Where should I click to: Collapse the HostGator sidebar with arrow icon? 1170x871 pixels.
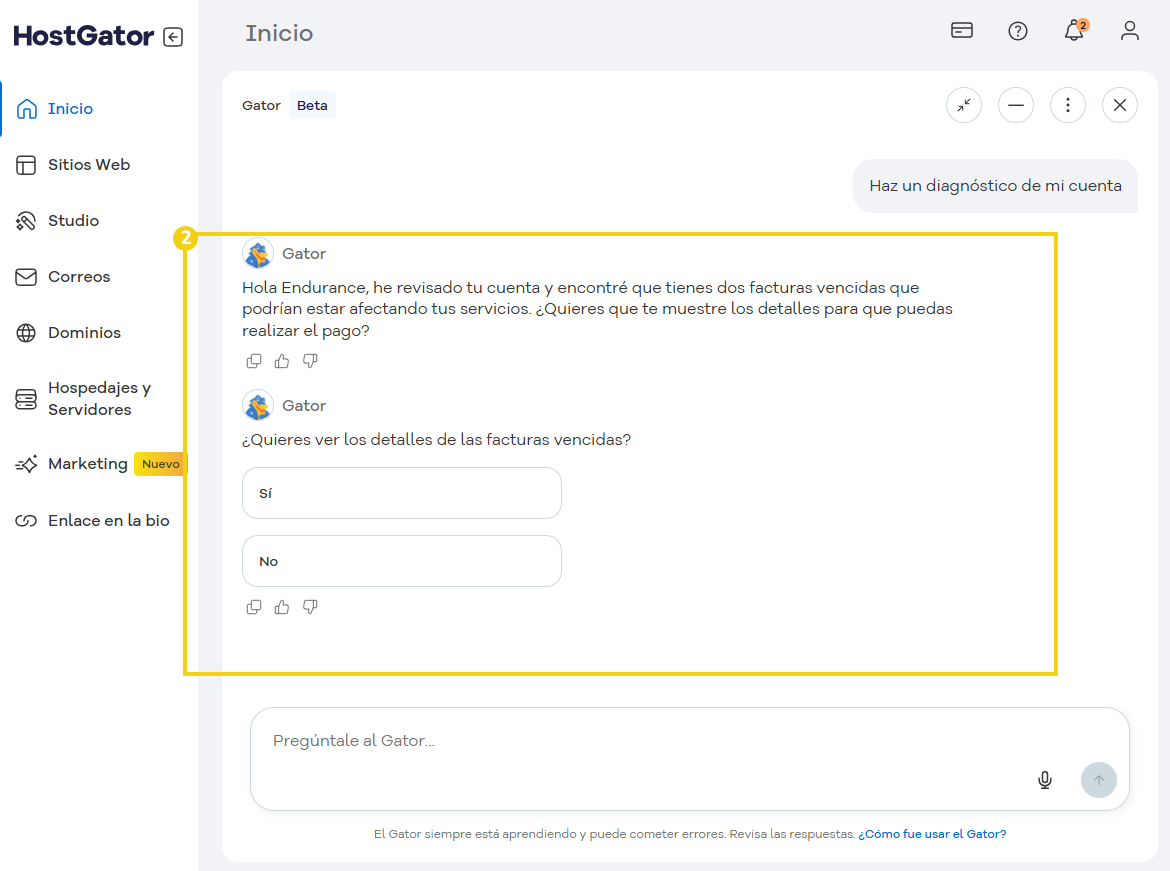(x=173, y=37)
